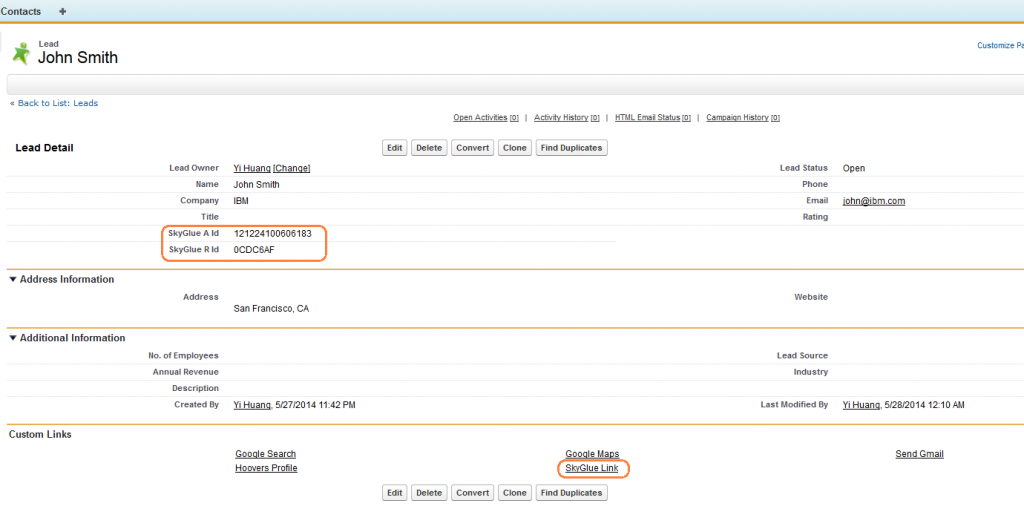Viewport: 1024px width, 506px height.
Task: Click the top Convert button
Action: tap(473, 148)
